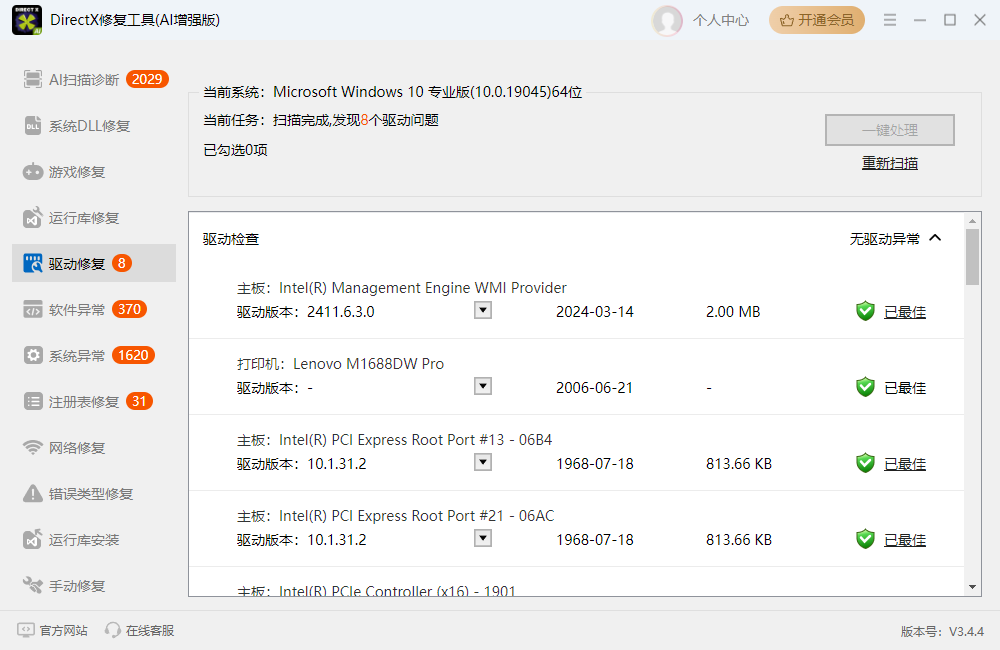1000x650 pixels.
Task: Open the PCI Express Root Port #13 version dropdown
Action: [483, 463]
